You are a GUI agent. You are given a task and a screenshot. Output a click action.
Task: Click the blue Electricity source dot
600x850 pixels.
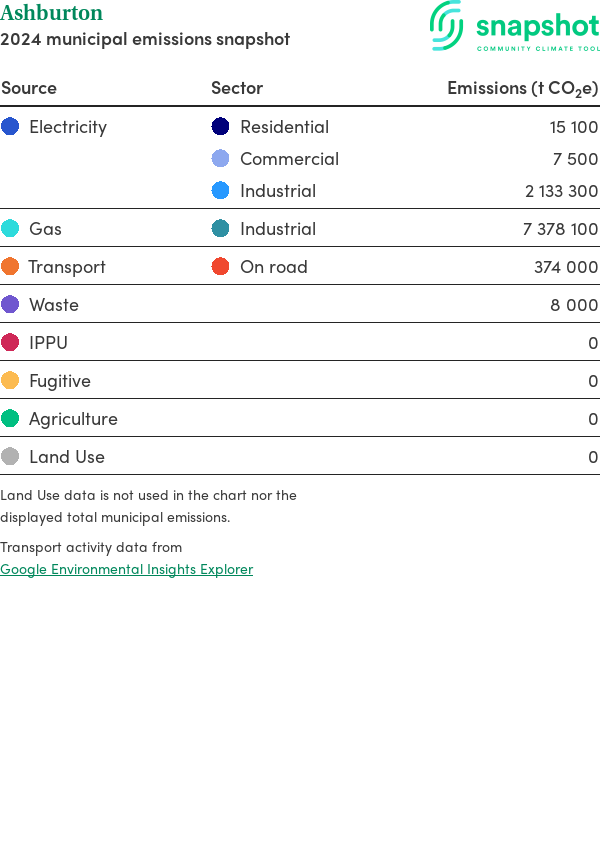click(10, 126)
